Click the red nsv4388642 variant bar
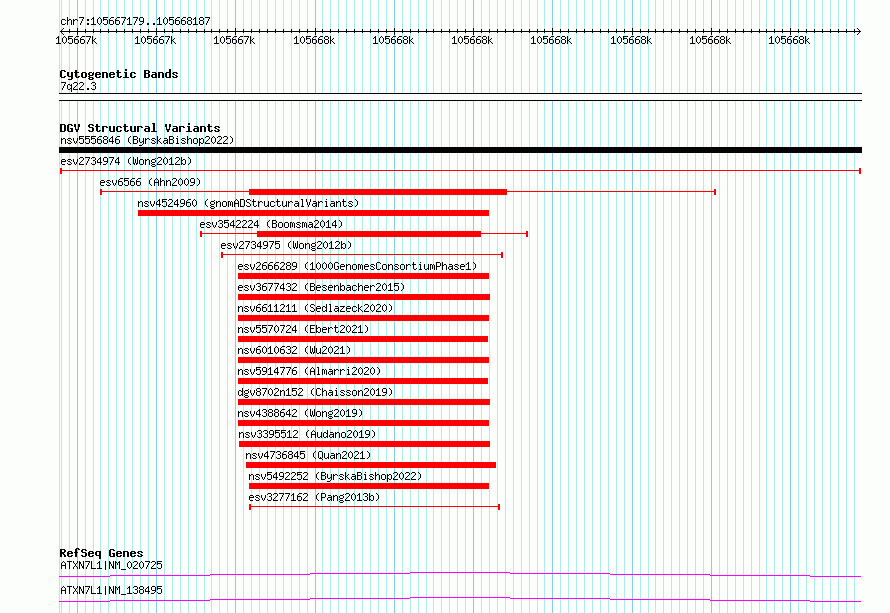Image resolution: width=890 pixels, height=613 pixels. (363, 423)
